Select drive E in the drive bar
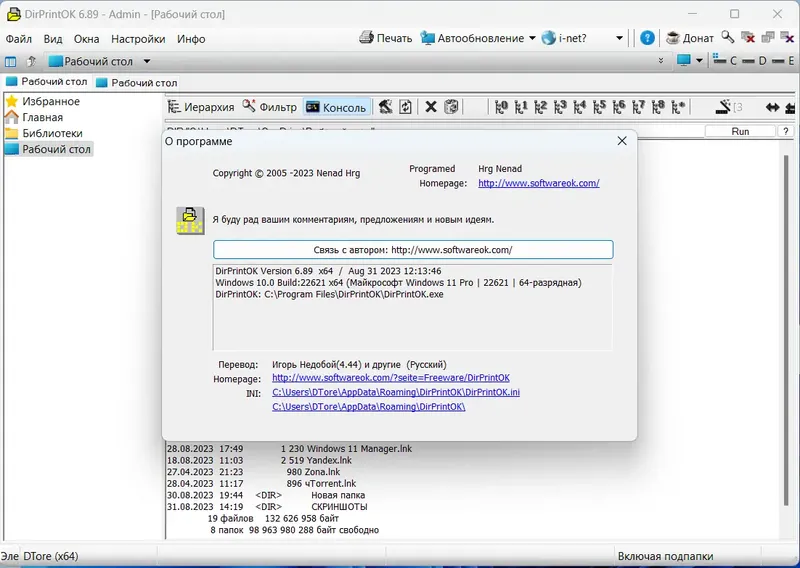Screen dimensions: 800x568 [x=783, y=61]
